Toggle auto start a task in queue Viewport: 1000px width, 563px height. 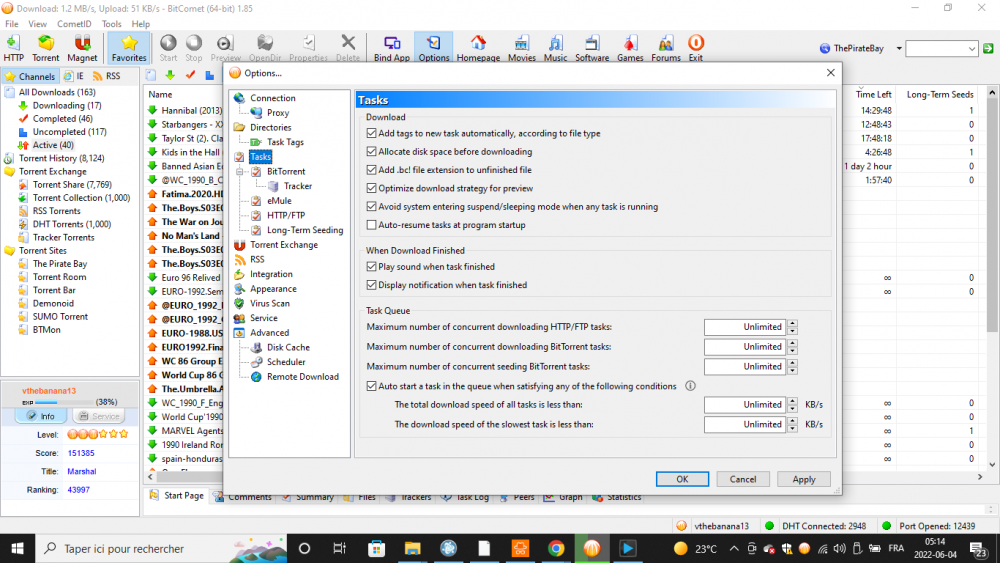tap(371, 386)
